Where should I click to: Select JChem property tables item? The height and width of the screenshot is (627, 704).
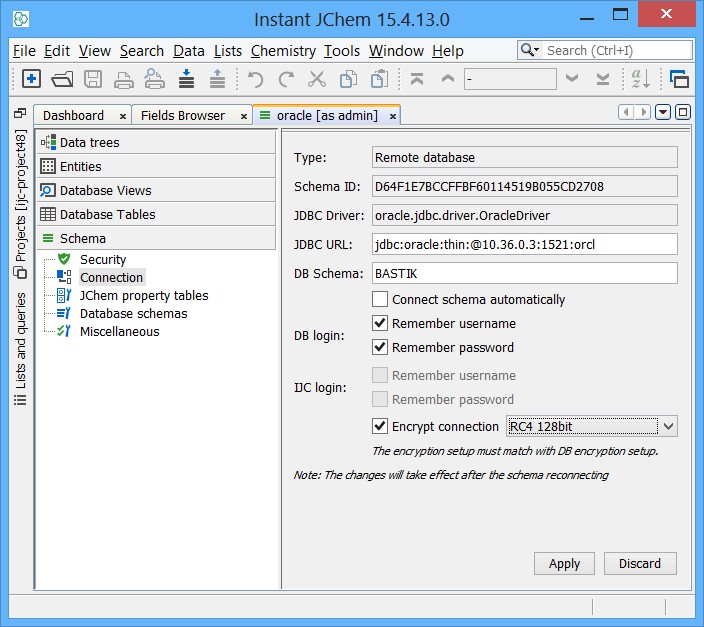click(143, 295)
